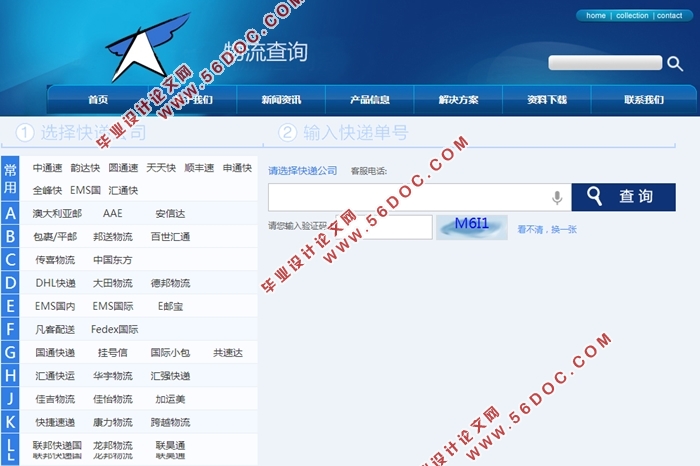Viewport: 700px width, 466px height.
Task: Go to 产品信息 product info page
Action: click(370, 100)
